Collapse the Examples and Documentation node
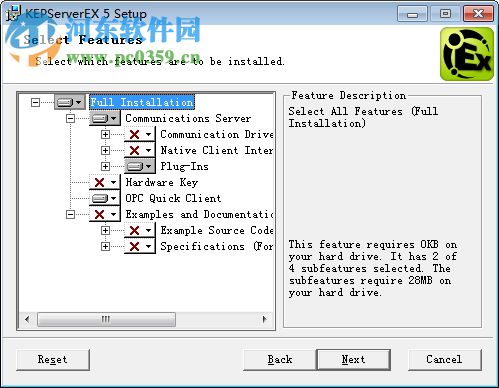 click(x=70, y=214)
